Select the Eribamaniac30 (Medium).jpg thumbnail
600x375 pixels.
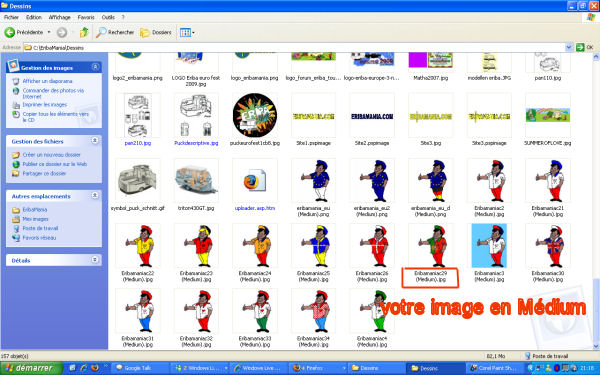coord(548,246)
